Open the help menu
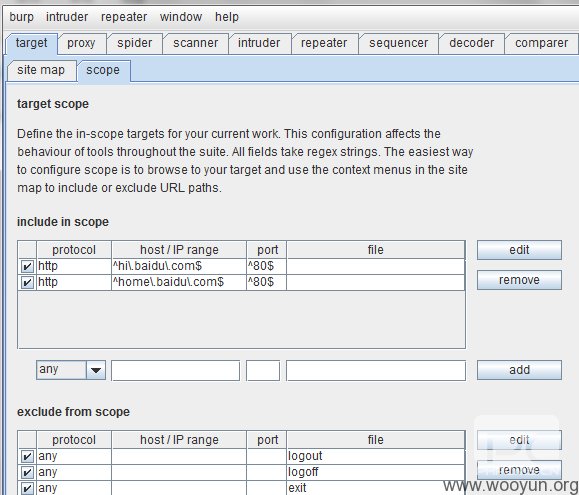The height and width of the screenshot is (495, 579). pos(227,17)
